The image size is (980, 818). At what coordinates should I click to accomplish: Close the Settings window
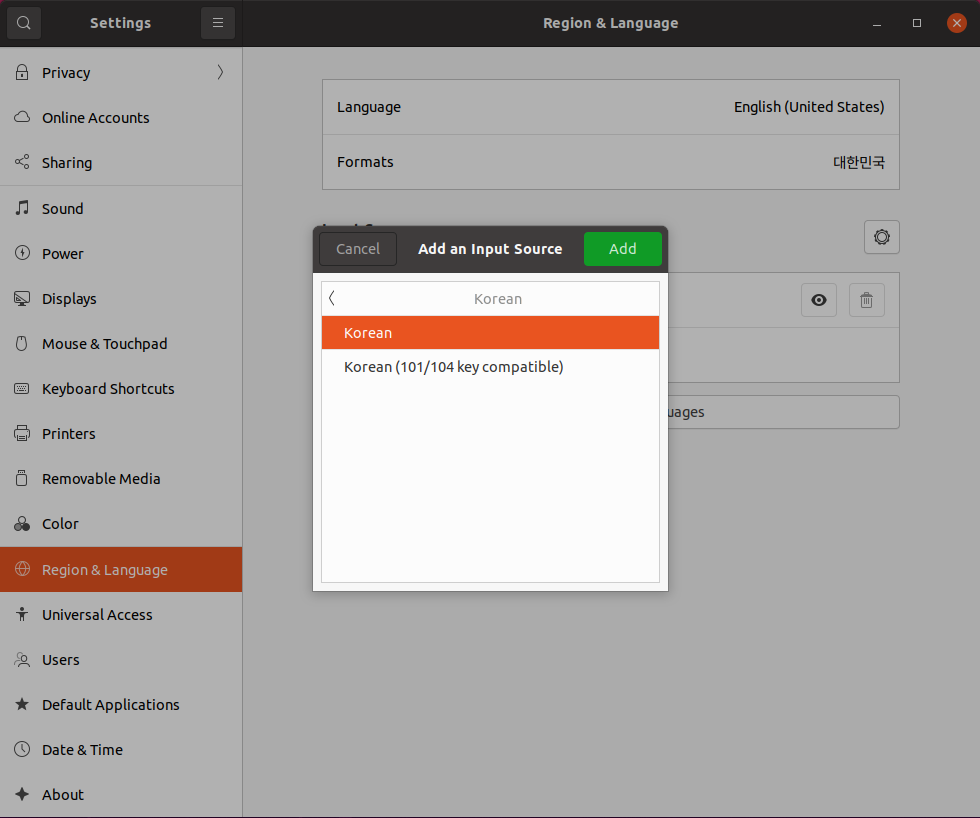(x=957, y=23)
